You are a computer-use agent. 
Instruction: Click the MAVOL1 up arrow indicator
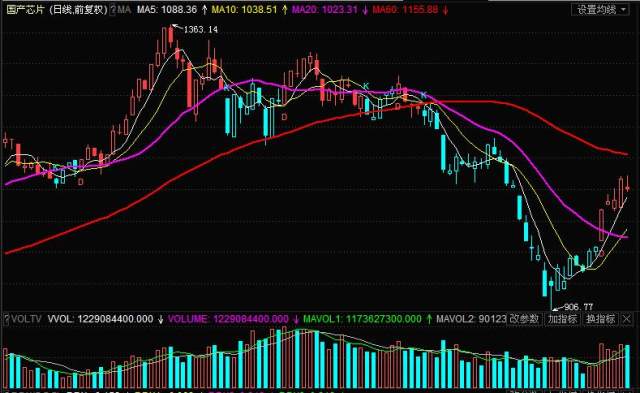coord(429,319)
